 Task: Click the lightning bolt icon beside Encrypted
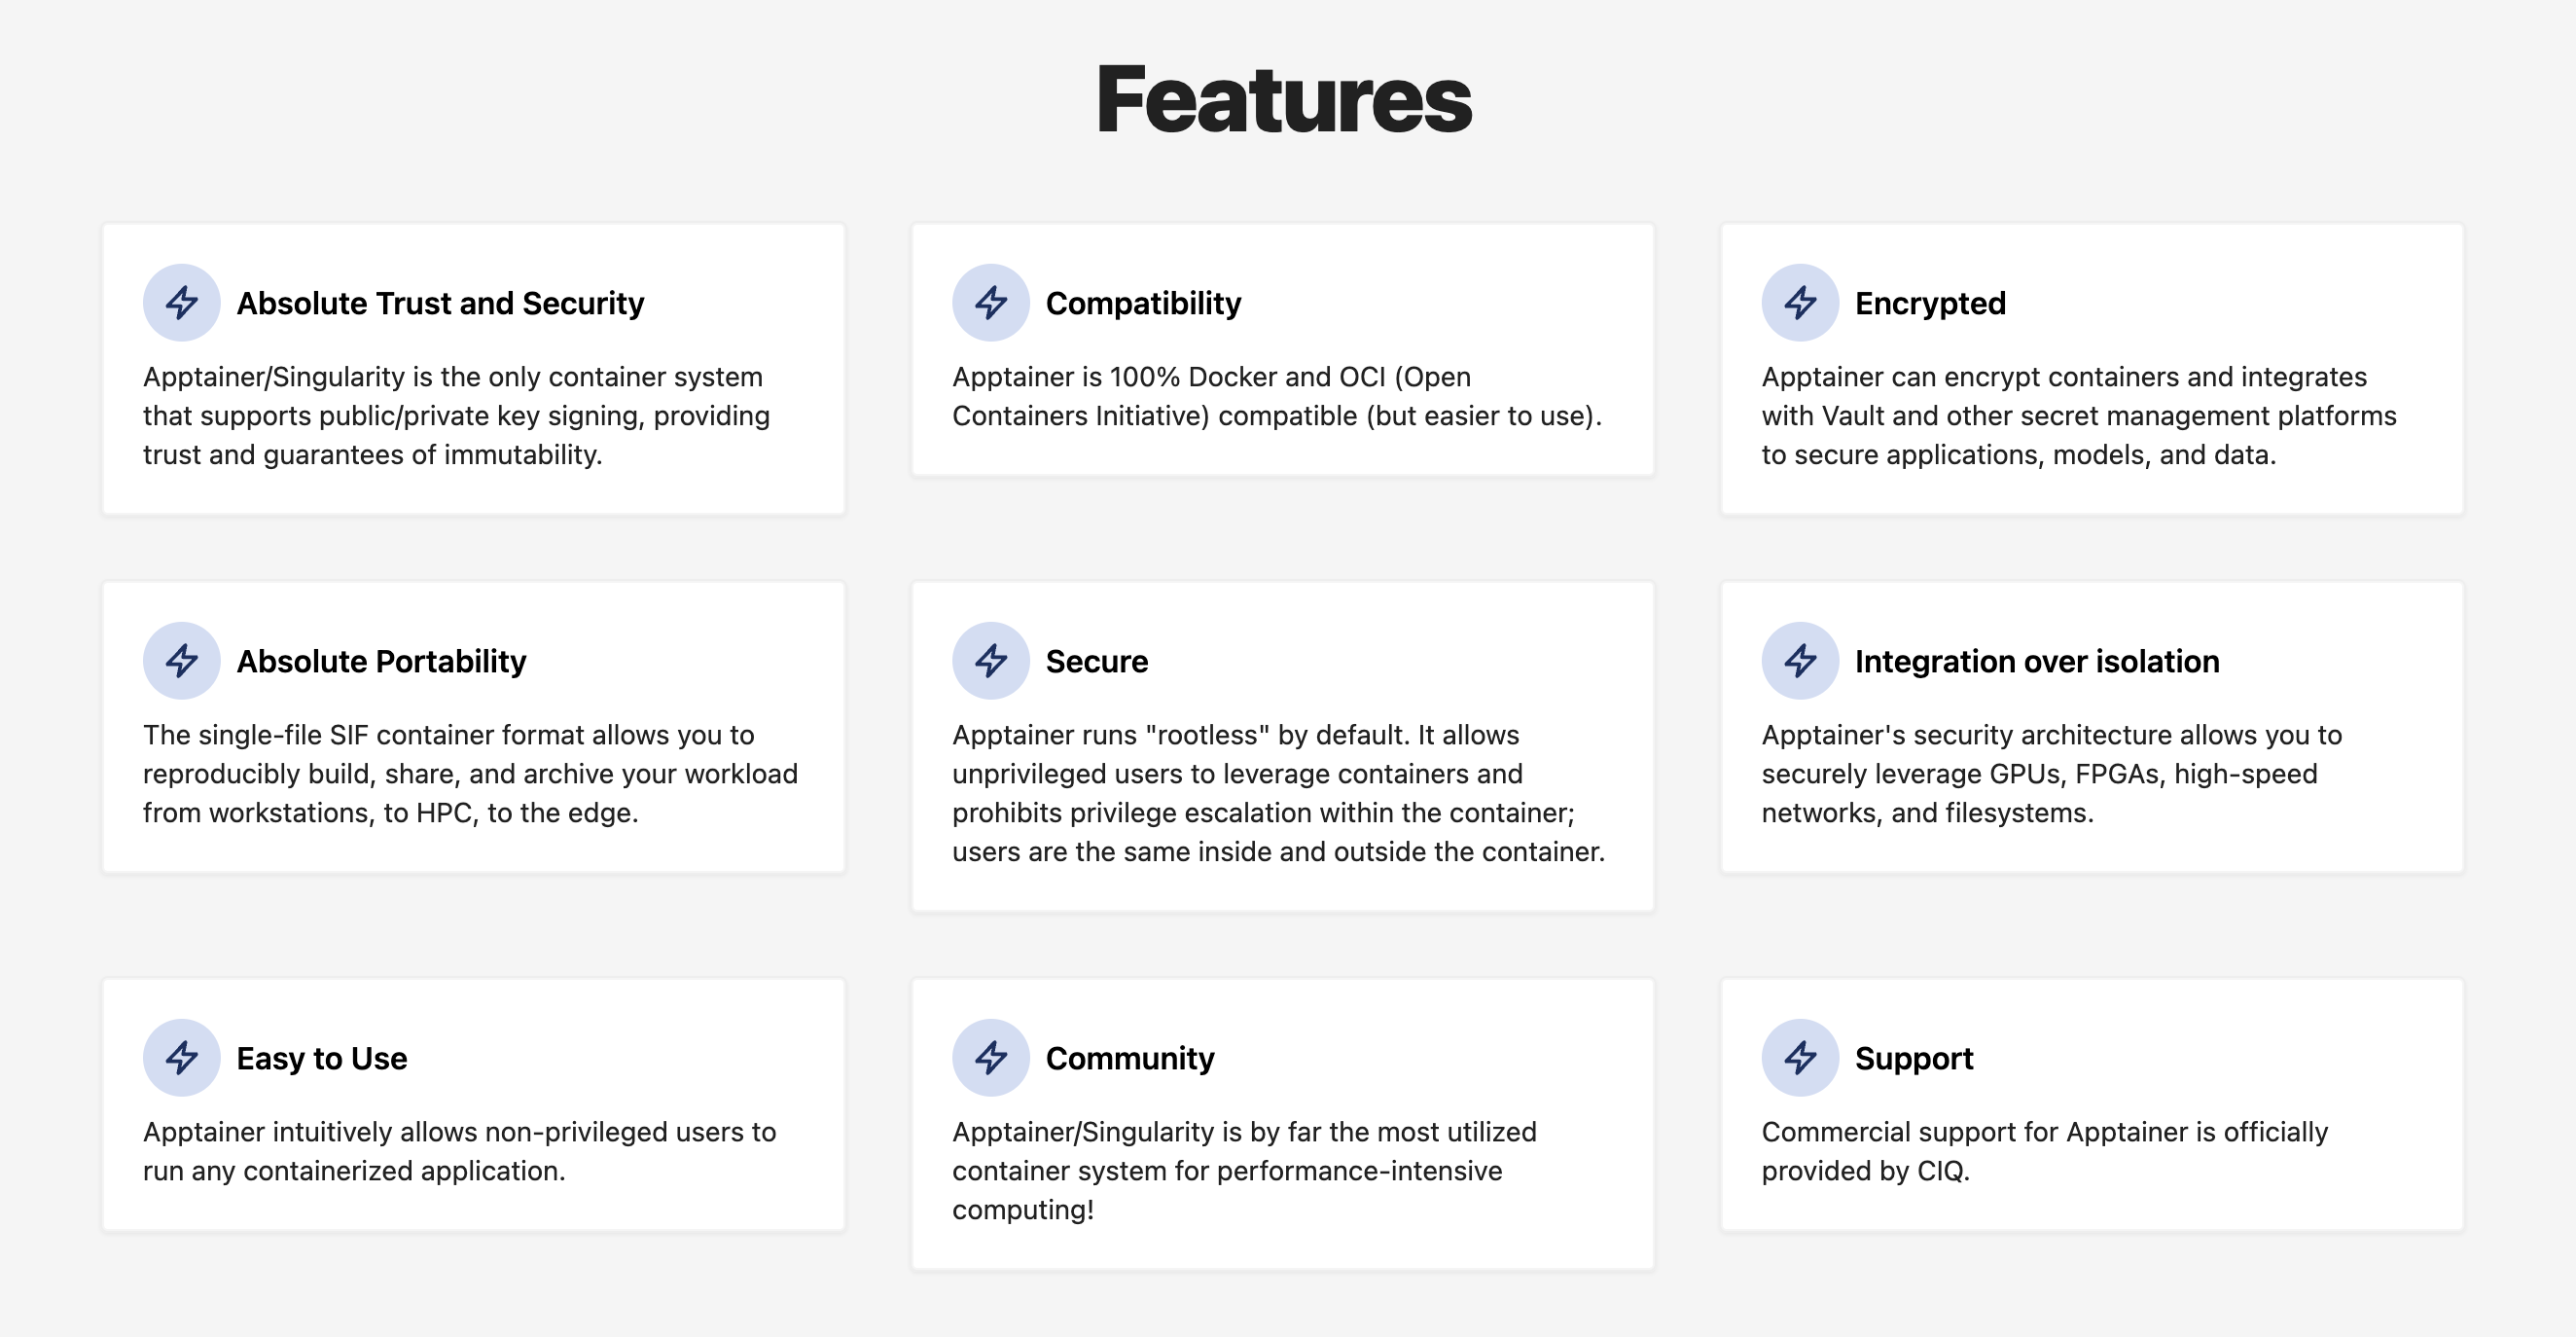pyautogui.click(x=1800, y=302)
